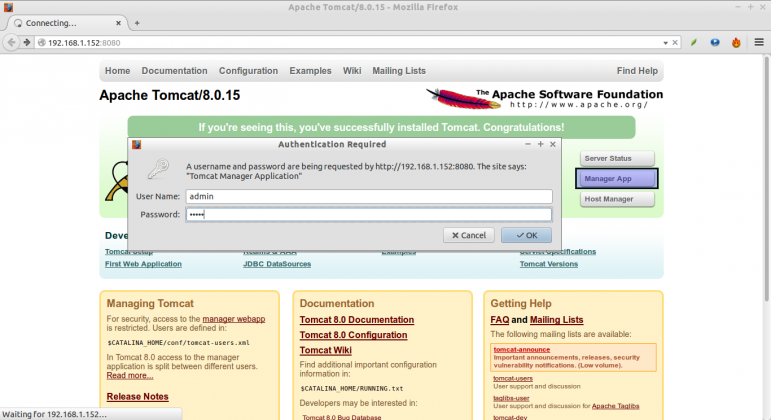Open the Apache Taglibs link
This screenshot has width=771, height=420.
[x=616, y=406]
